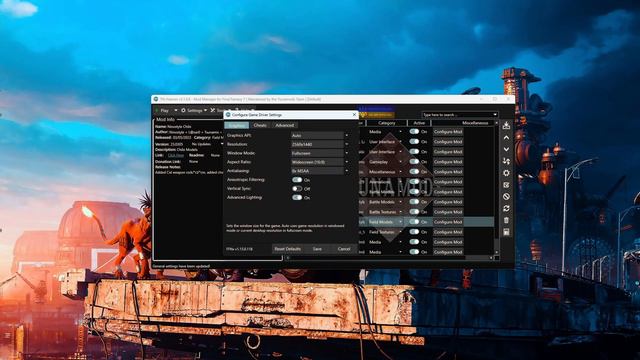Click the Cancel button in dialog

(x=344, y=249)
